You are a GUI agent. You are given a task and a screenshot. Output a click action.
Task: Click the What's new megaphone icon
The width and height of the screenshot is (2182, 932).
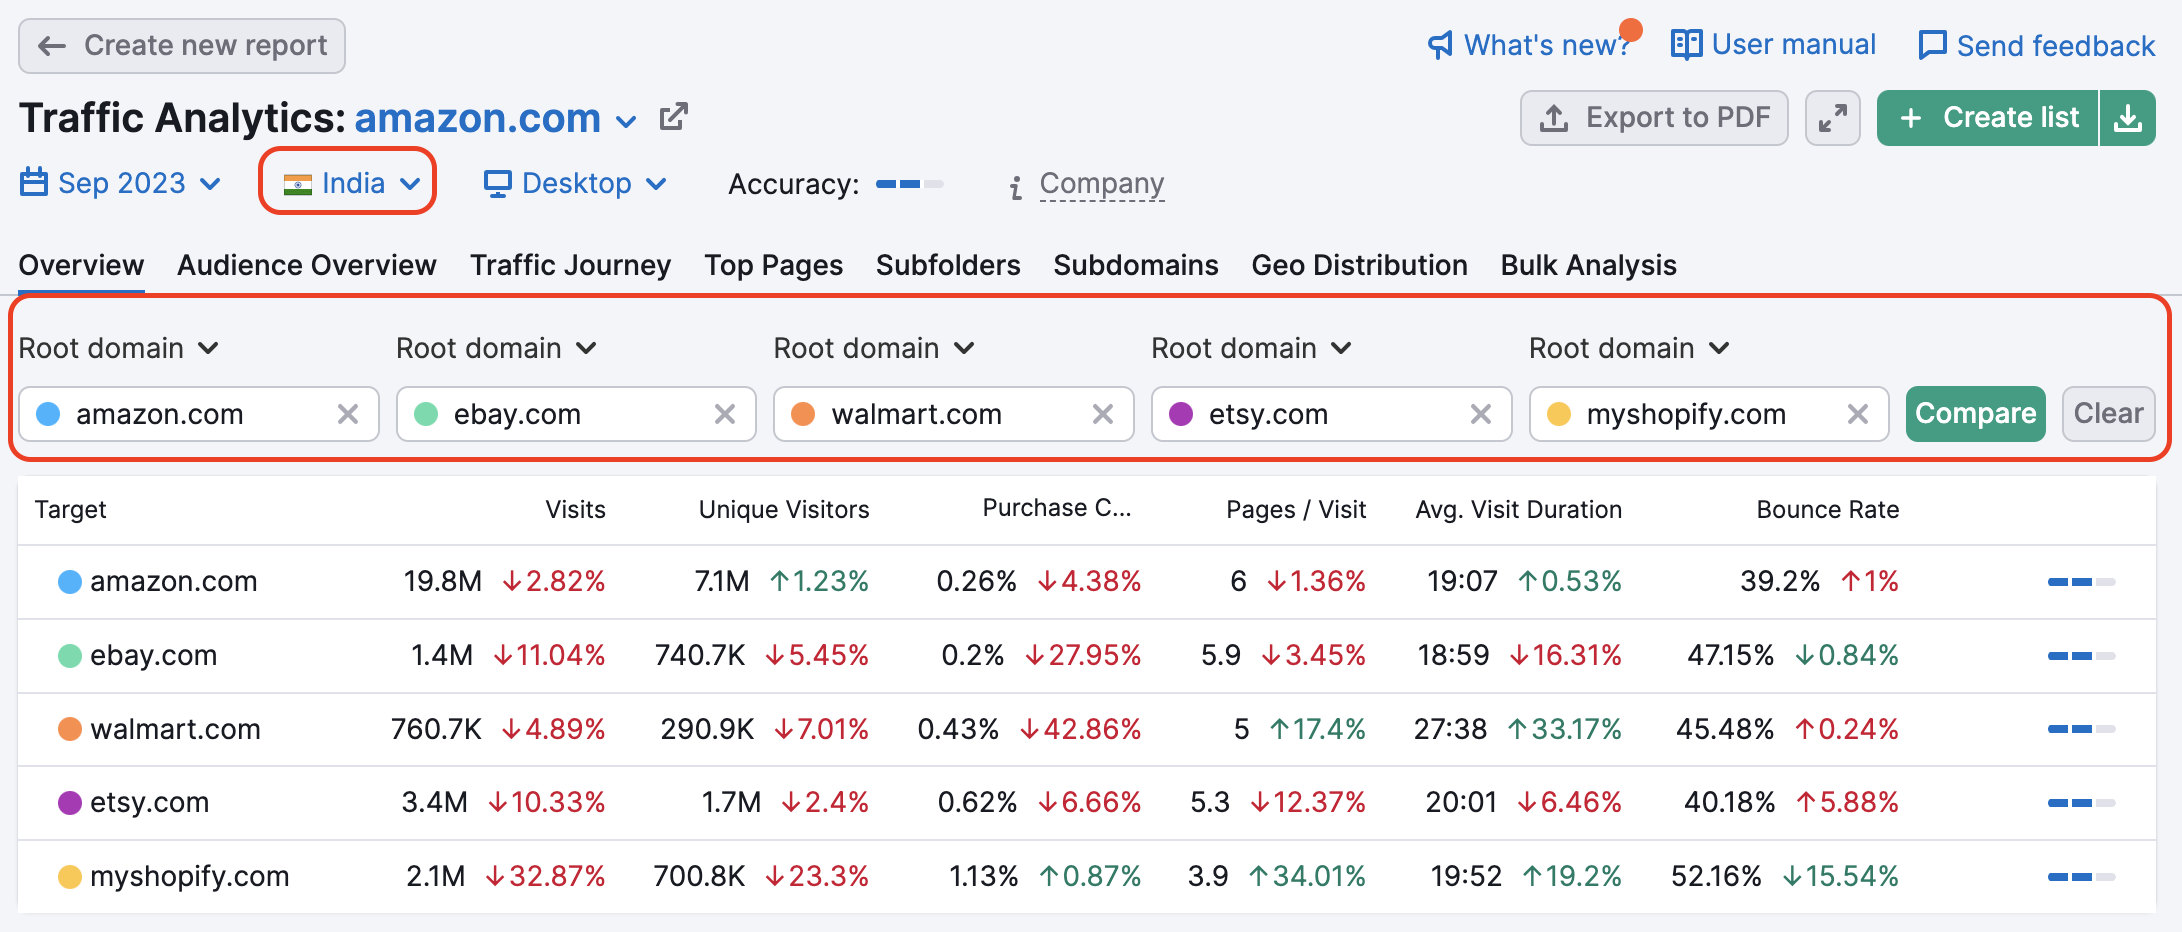[x=1440, y=45]
